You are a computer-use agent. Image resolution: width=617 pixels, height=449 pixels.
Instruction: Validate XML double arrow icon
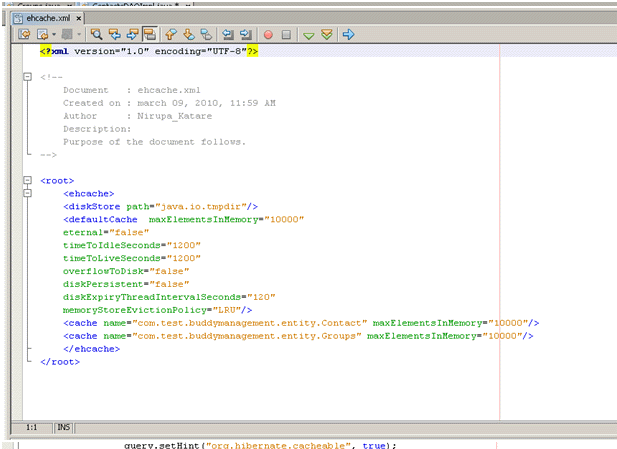327,35
